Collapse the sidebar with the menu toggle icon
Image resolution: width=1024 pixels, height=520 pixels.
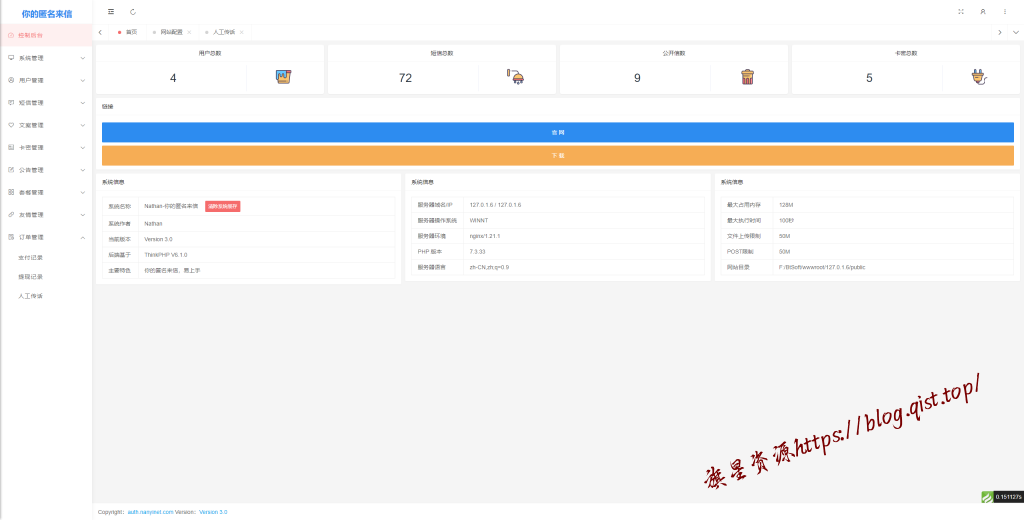(111, 12)
